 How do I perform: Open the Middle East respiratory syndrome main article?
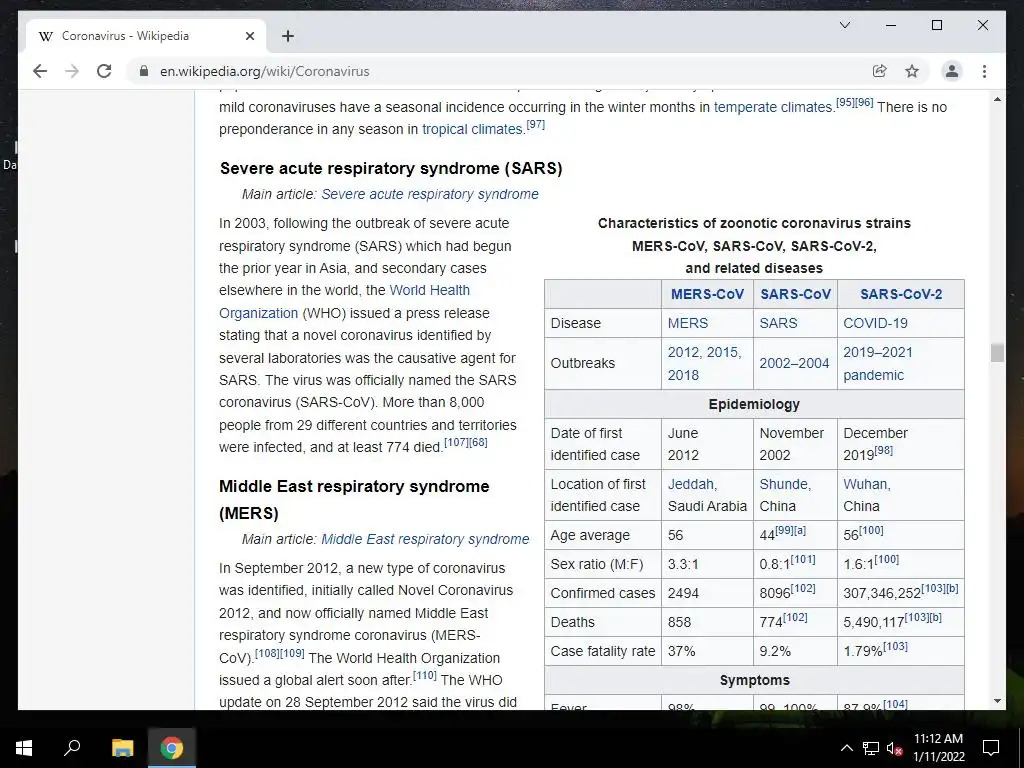tap(425, 539)
